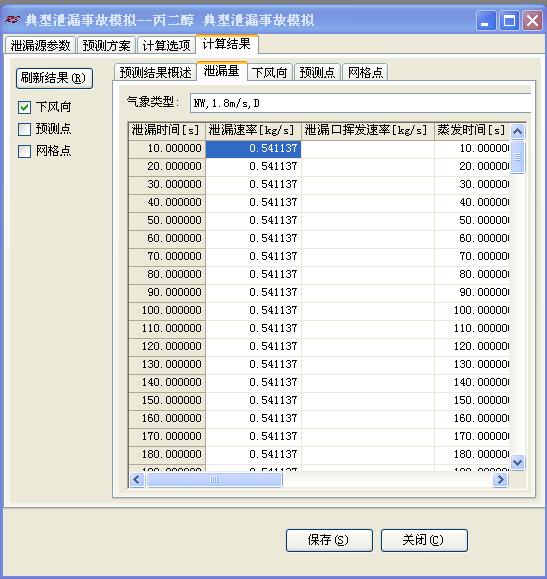Switch to the 下风向 sub-tab

click(x=270, y=72)
